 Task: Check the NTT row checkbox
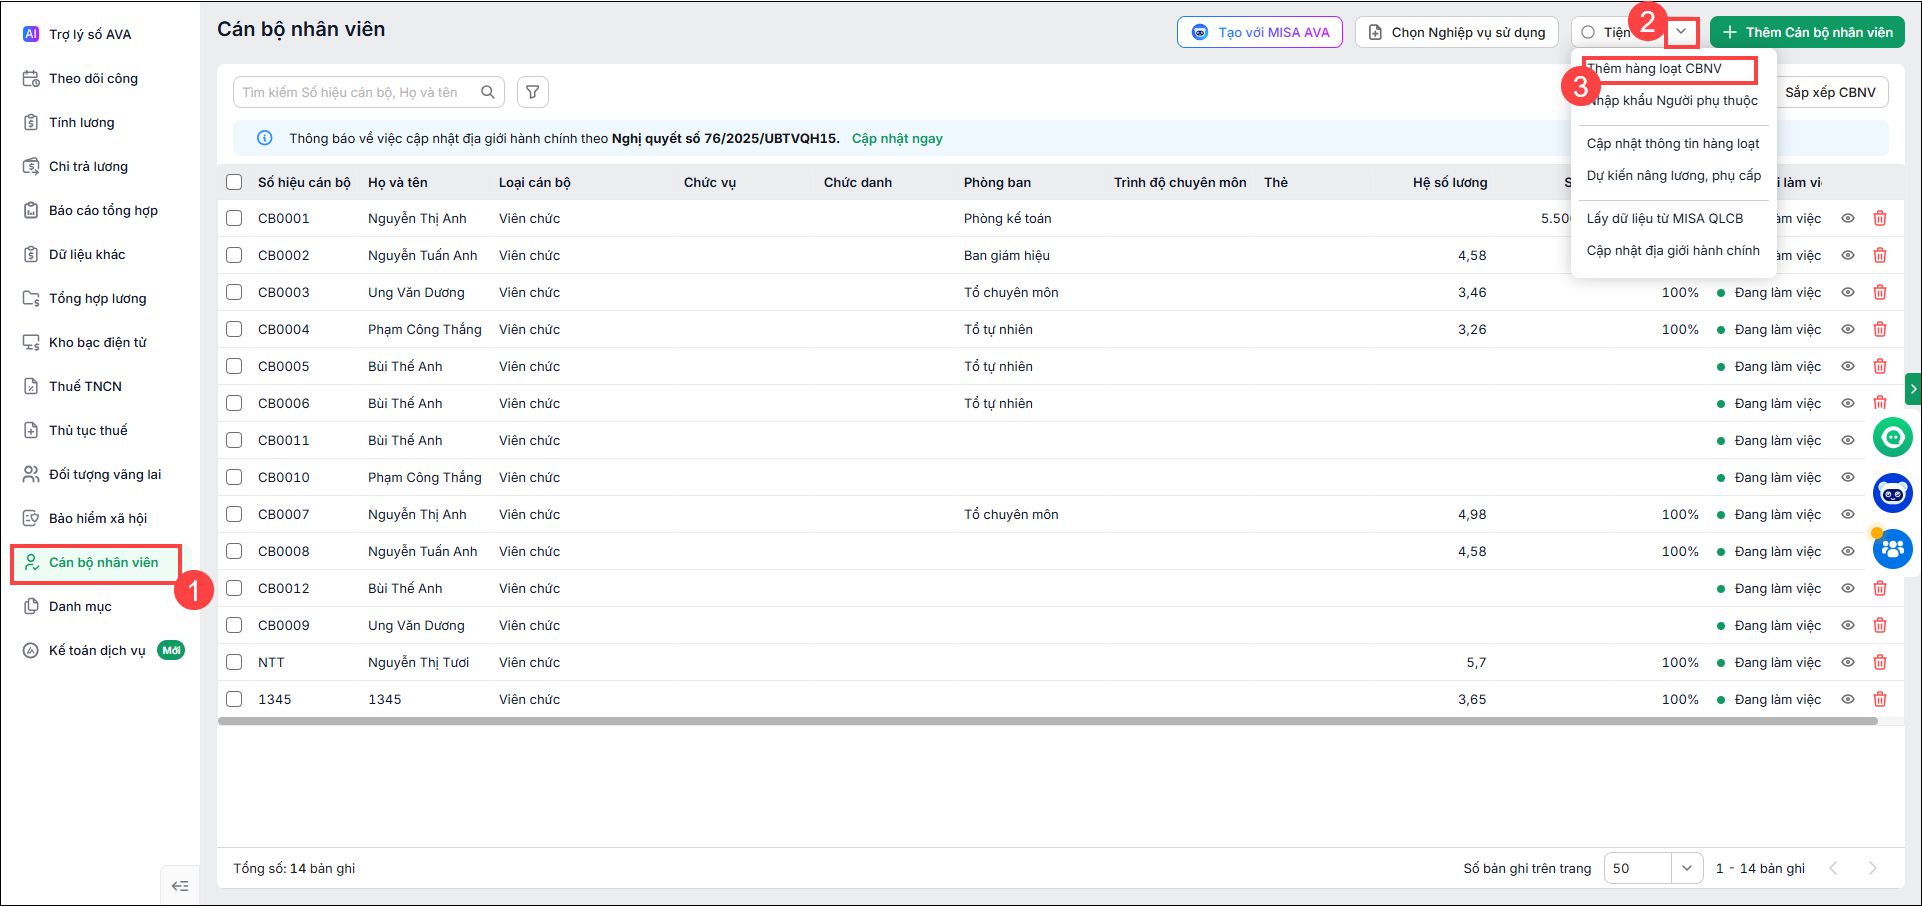(x=234, y=662)
